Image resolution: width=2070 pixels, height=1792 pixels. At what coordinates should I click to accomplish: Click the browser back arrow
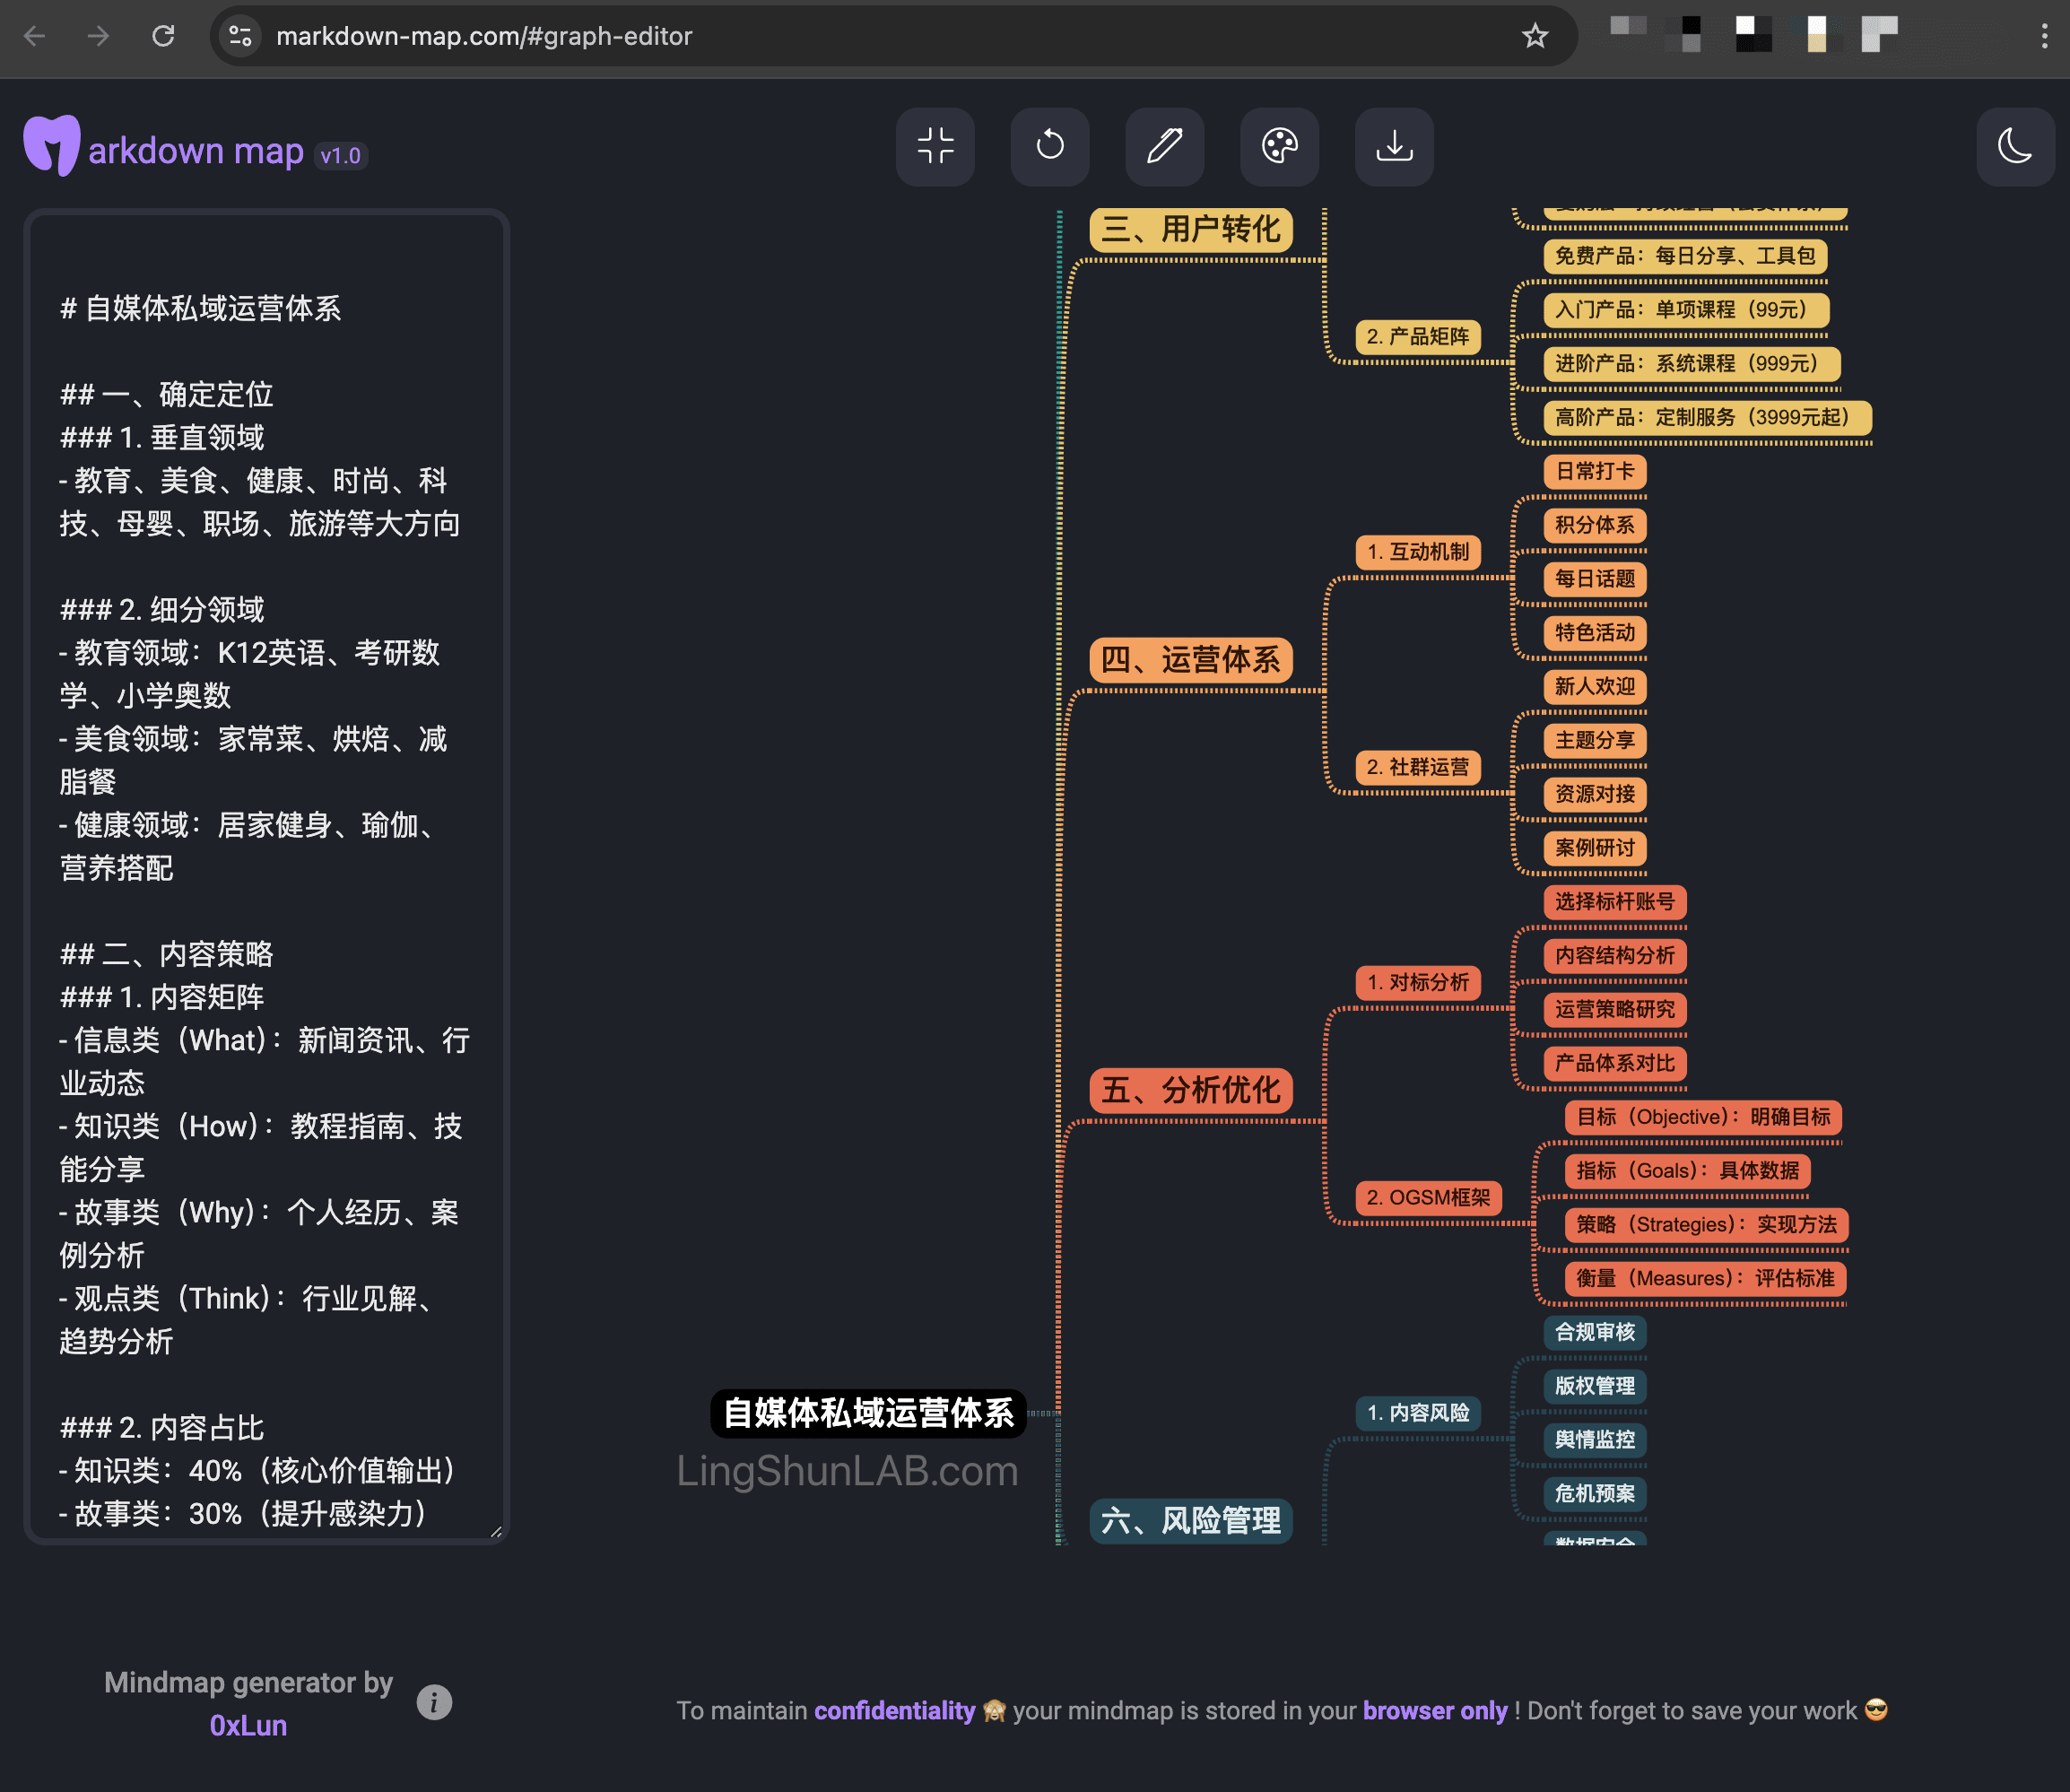[x=34, y=36]
